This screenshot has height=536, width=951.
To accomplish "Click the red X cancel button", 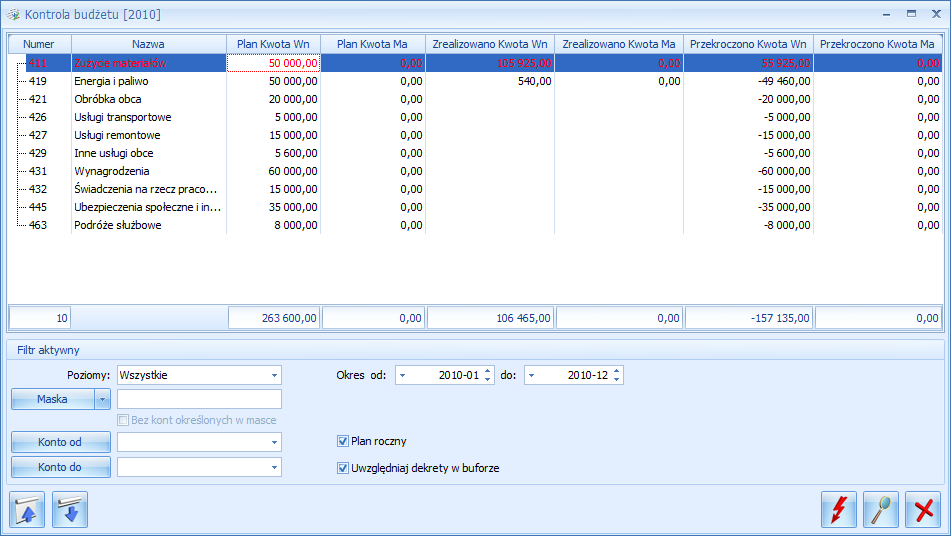I will [x=923, y=509].
